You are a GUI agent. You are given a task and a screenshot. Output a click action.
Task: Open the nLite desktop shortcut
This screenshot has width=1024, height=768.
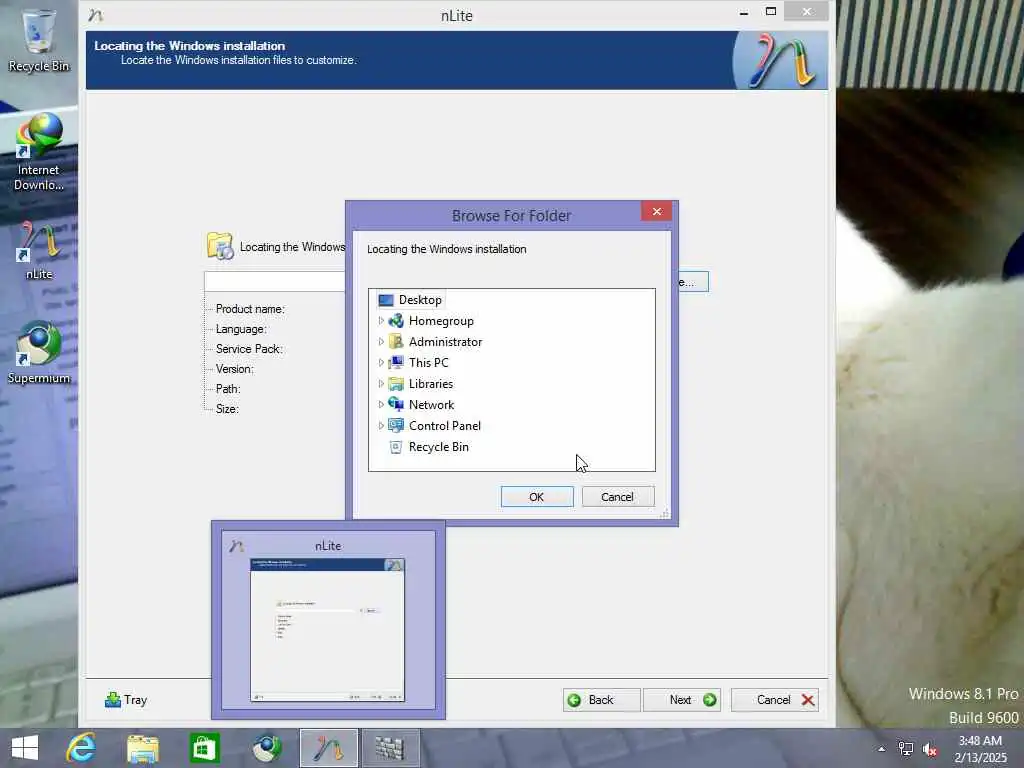coord(39,251)
